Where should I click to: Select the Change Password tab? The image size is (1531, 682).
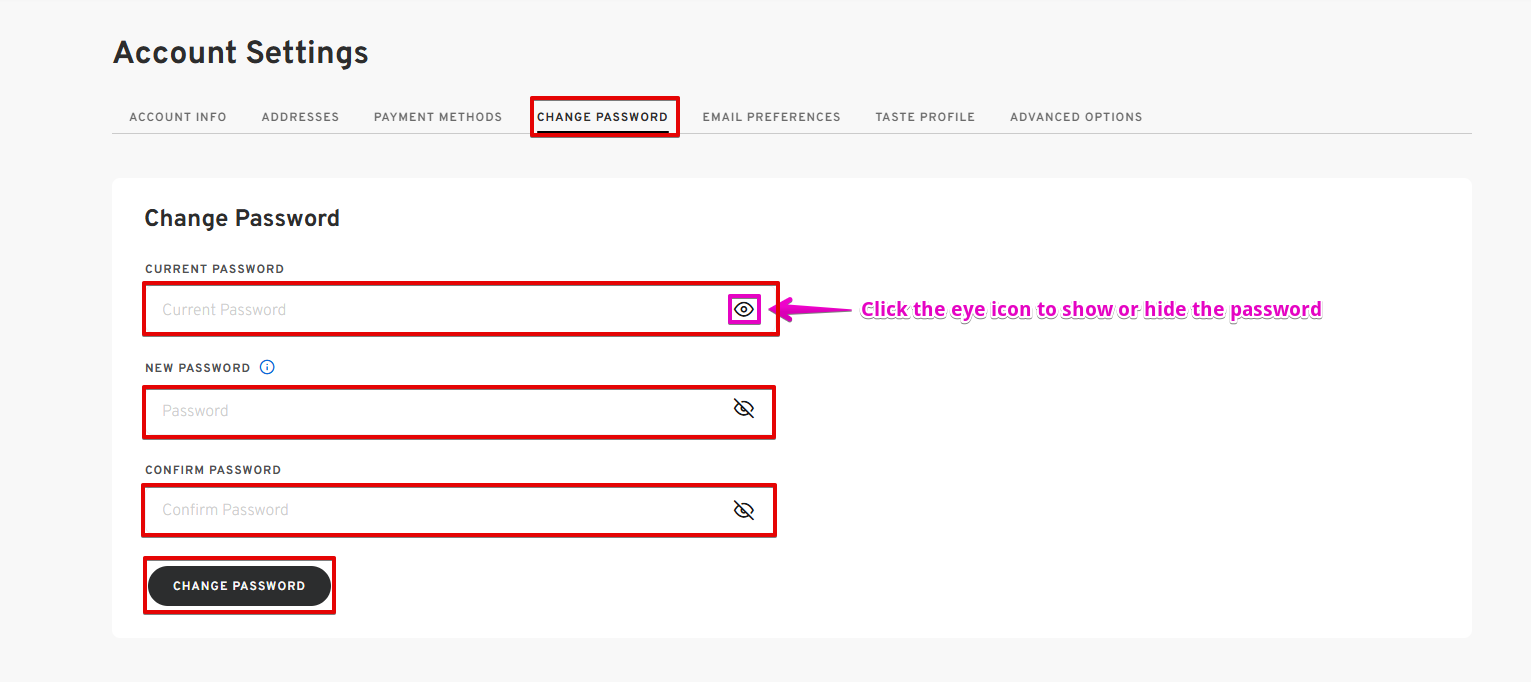tap(602, 117)
